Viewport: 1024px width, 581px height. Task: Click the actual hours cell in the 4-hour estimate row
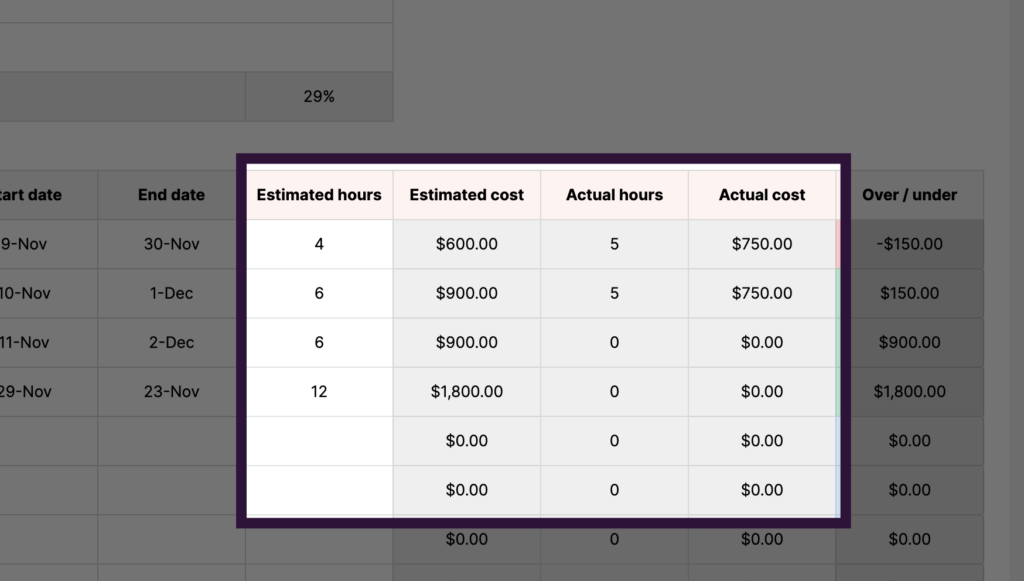coord(614,244)
